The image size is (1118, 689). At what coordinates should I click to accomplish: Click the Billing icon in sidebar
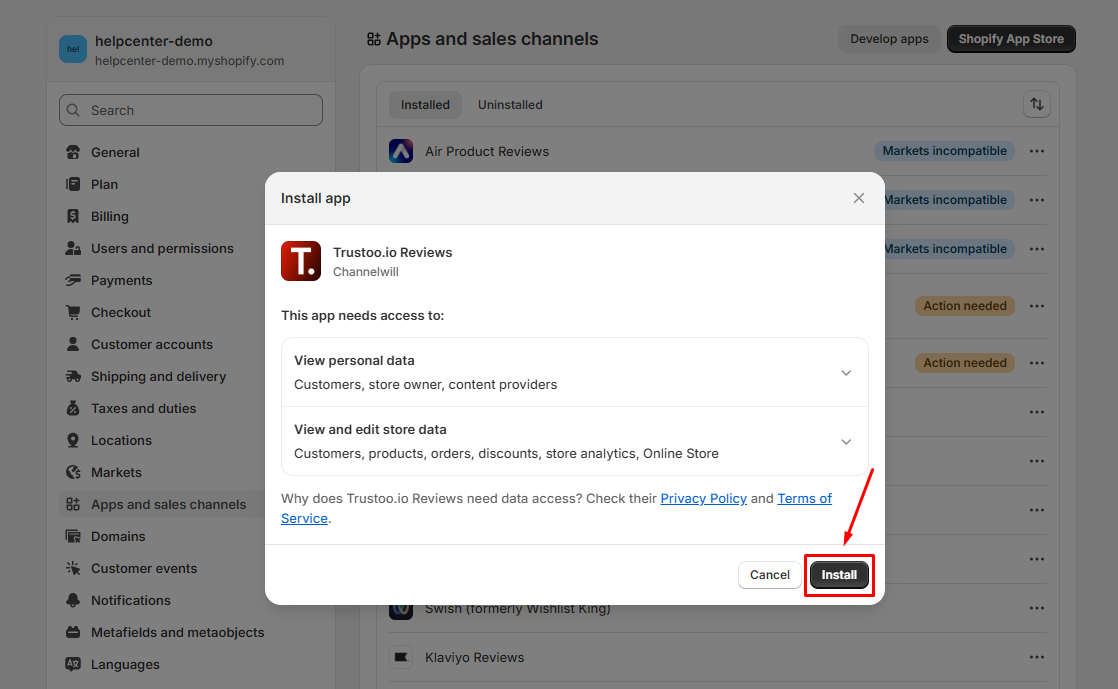click(73, 217)
